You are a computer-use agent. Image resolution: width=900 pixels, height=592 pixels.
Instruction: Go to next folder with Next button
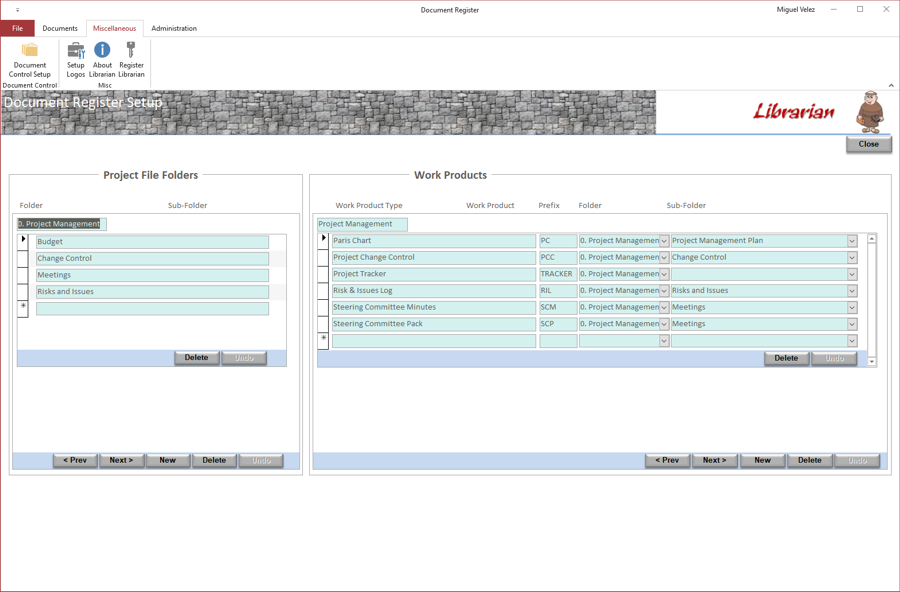coord(121,461)
